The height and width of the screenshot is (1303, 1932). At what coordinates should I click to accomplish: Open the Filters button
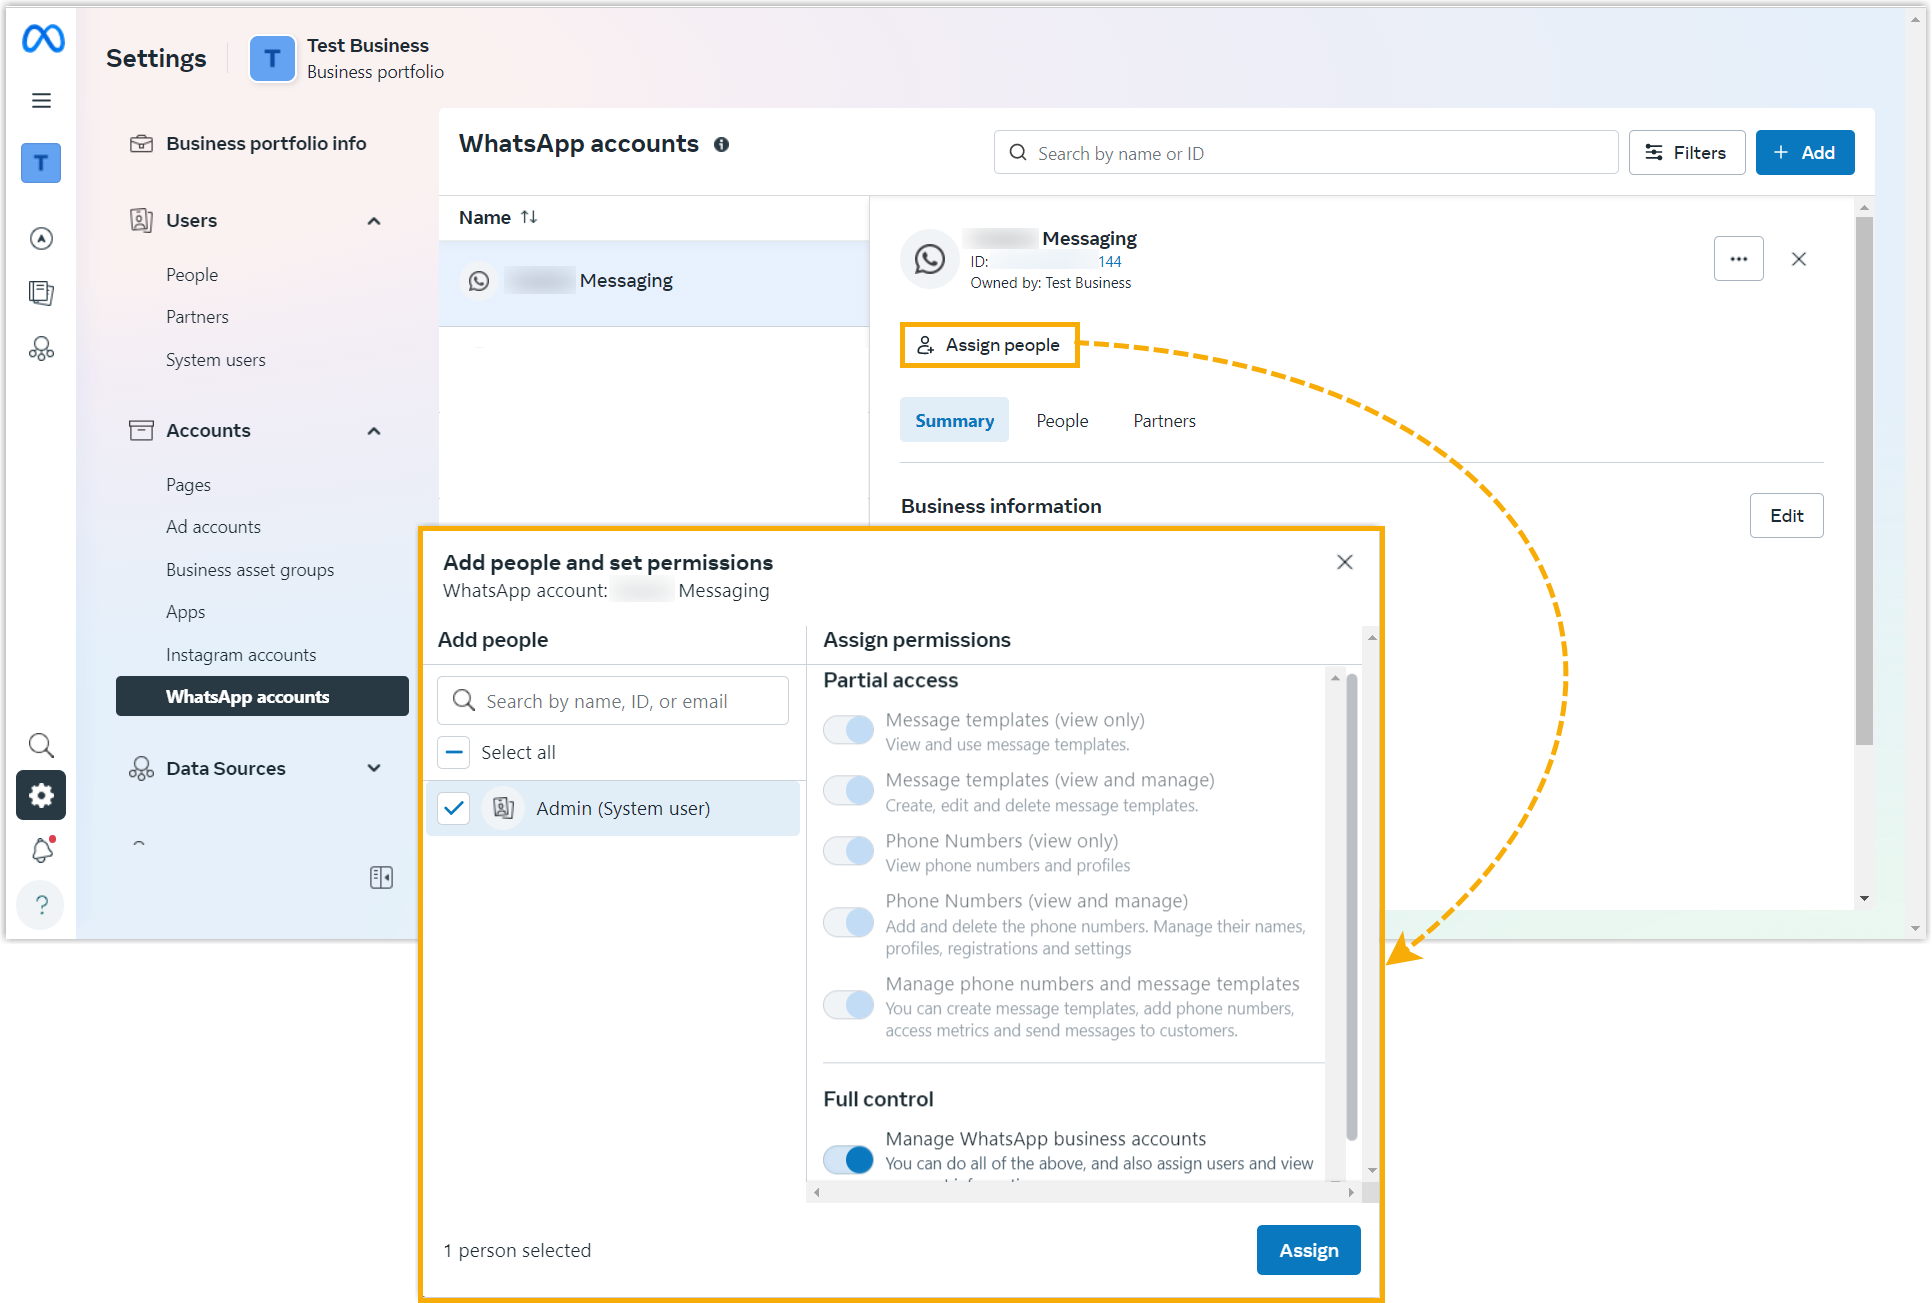click(1687, 153)
